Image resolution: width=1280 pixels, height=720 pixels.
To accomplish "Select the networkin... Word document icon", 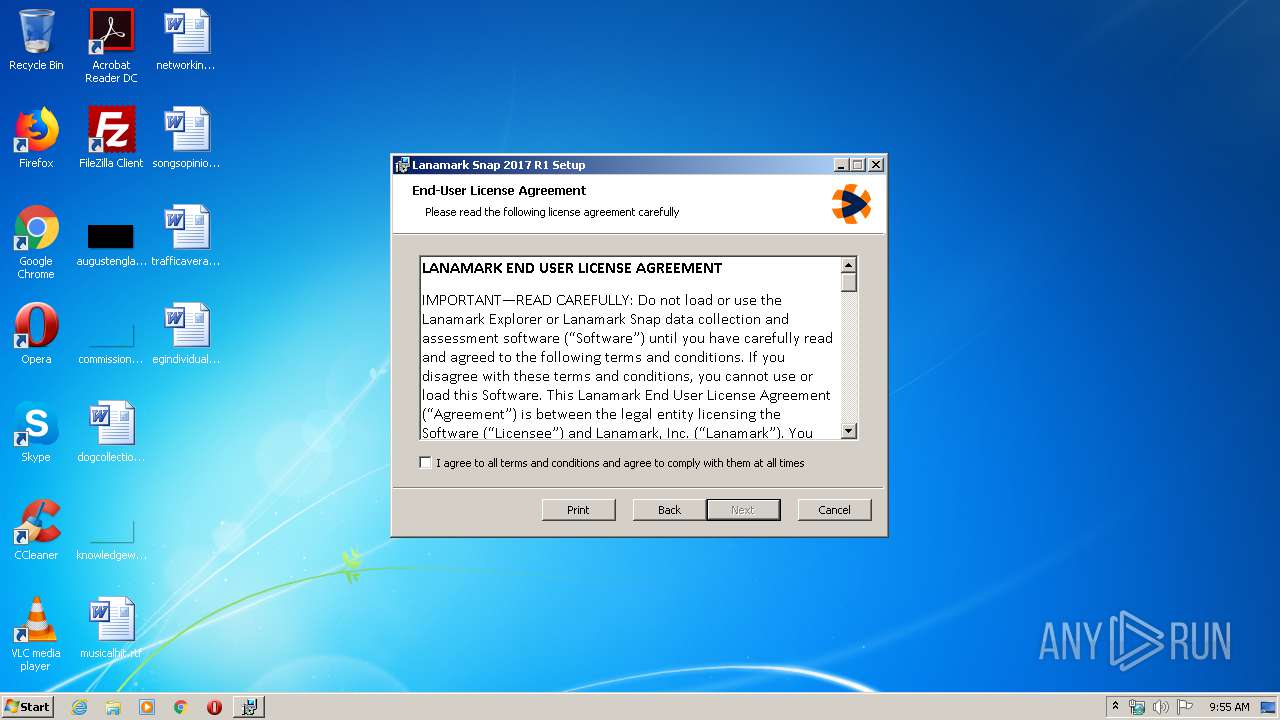I will point(186,41).
